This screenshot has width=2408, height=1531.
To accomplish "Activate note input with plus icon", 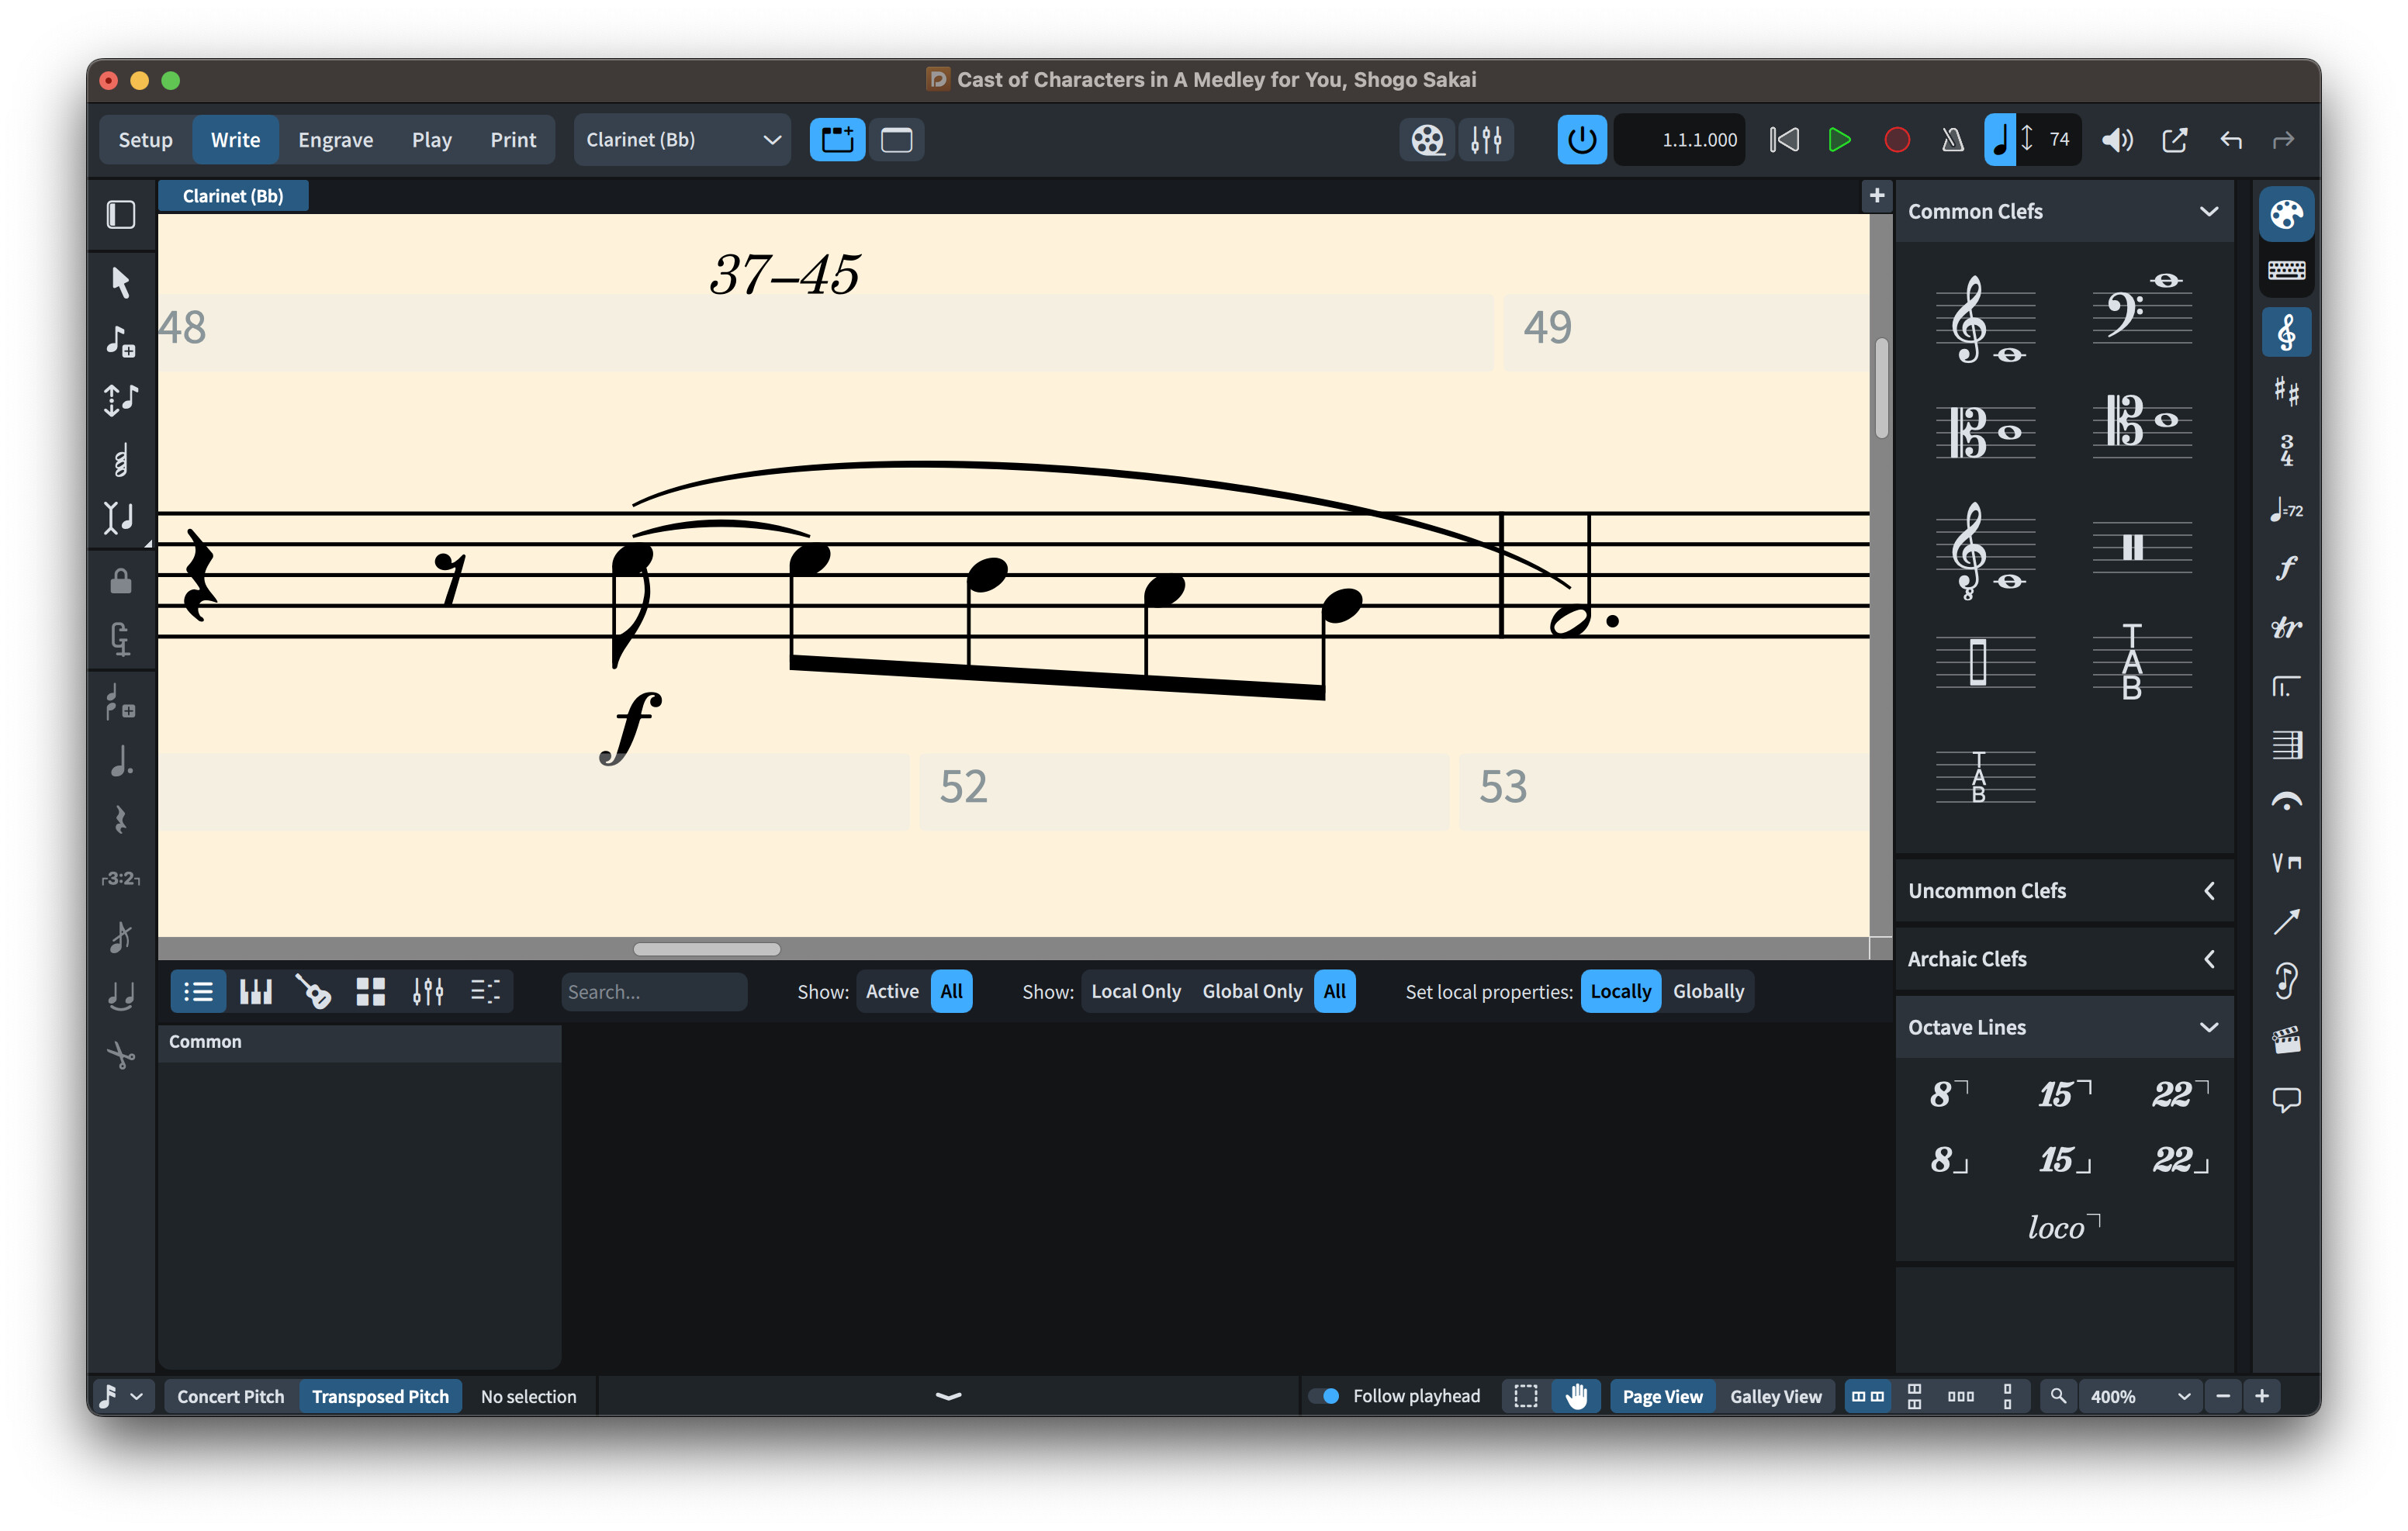I will 121,341.
